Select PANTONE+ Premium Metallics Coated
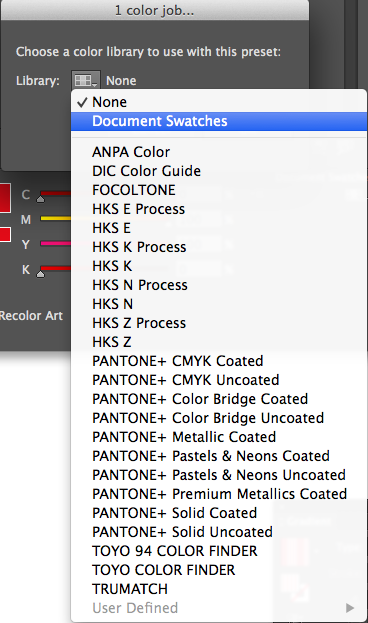The width and height of the screenshot is (368, 623). [219, 494]
